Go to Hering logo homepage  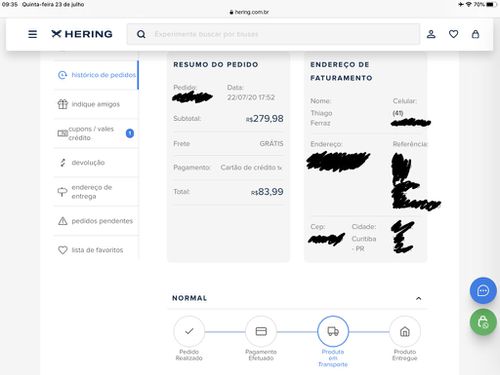pos(82,34)
